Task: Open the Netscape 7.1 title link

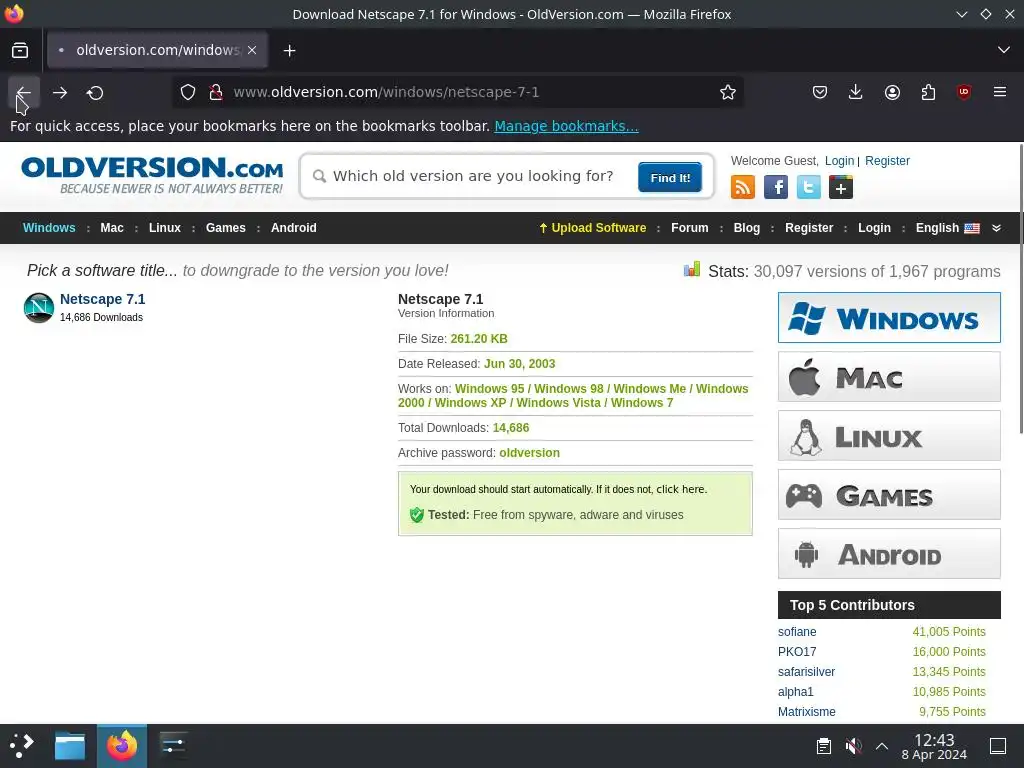Action: [103, 299]
